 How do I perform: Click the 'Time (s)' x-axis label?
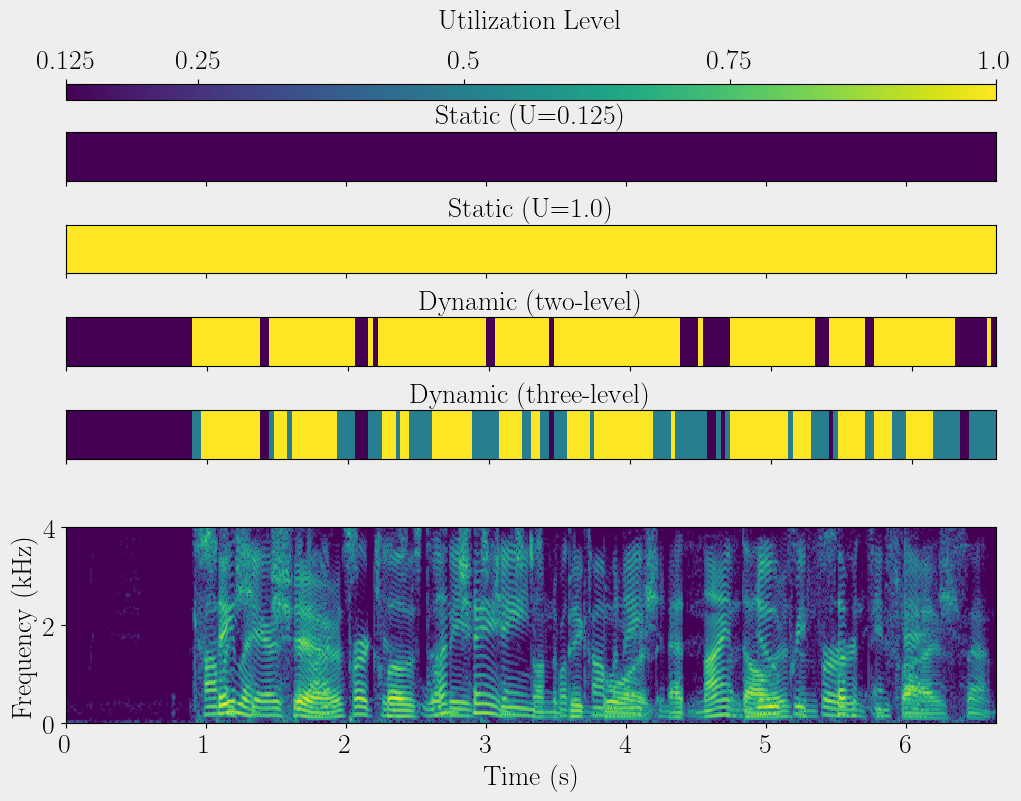(530, 777)
